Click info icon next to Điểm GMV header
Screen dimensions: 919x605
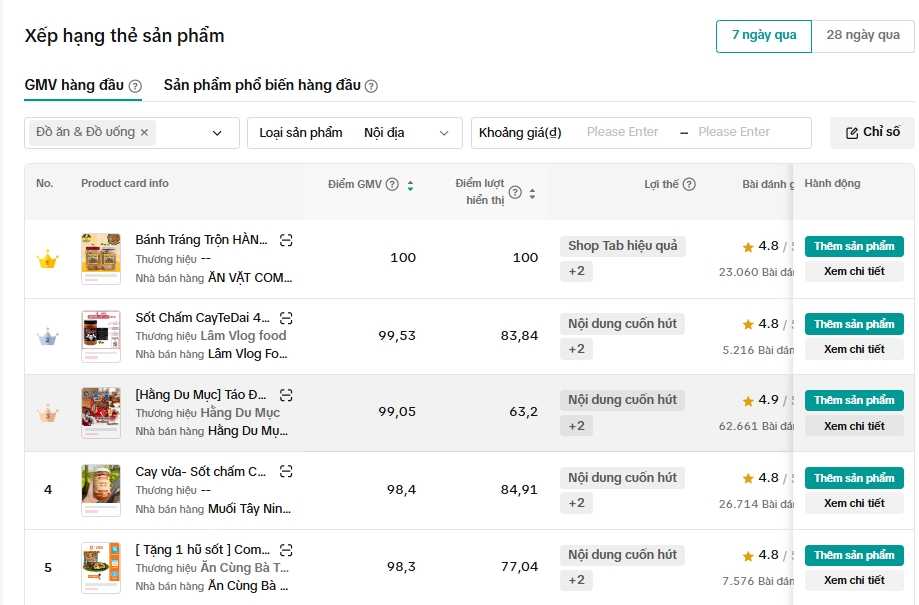tap(392, 184)
